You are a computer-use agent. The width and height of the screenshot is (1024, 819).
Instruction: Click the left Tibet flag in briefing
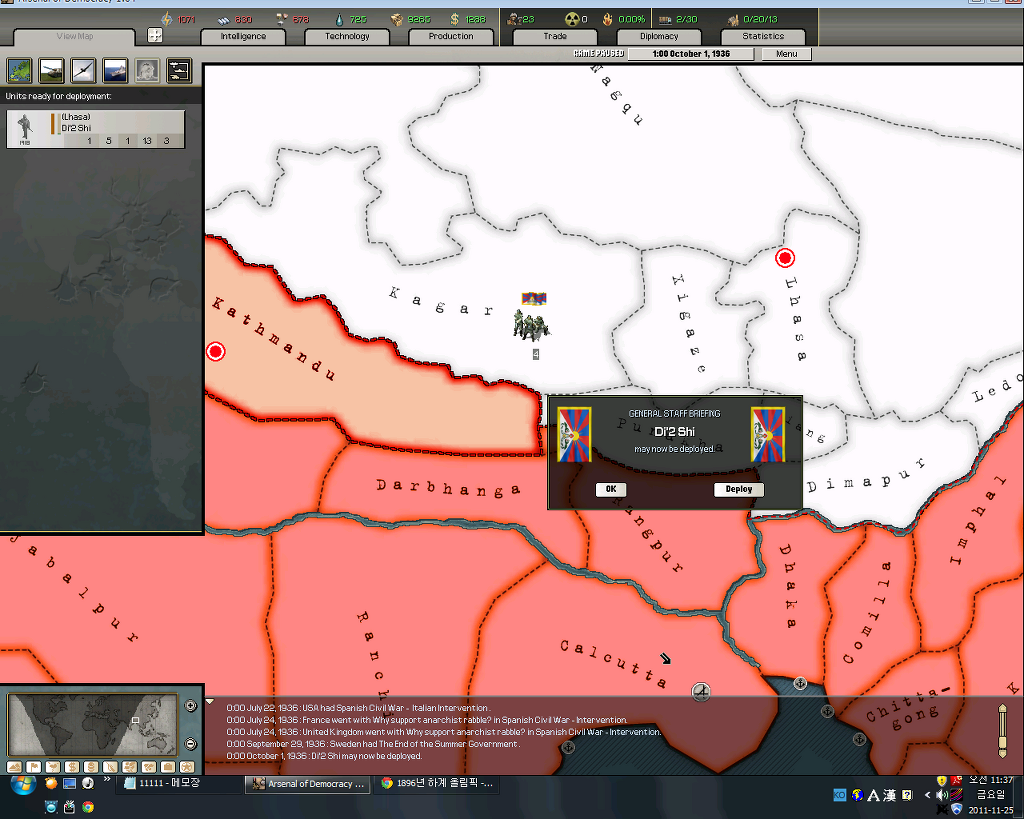(575, 435)
